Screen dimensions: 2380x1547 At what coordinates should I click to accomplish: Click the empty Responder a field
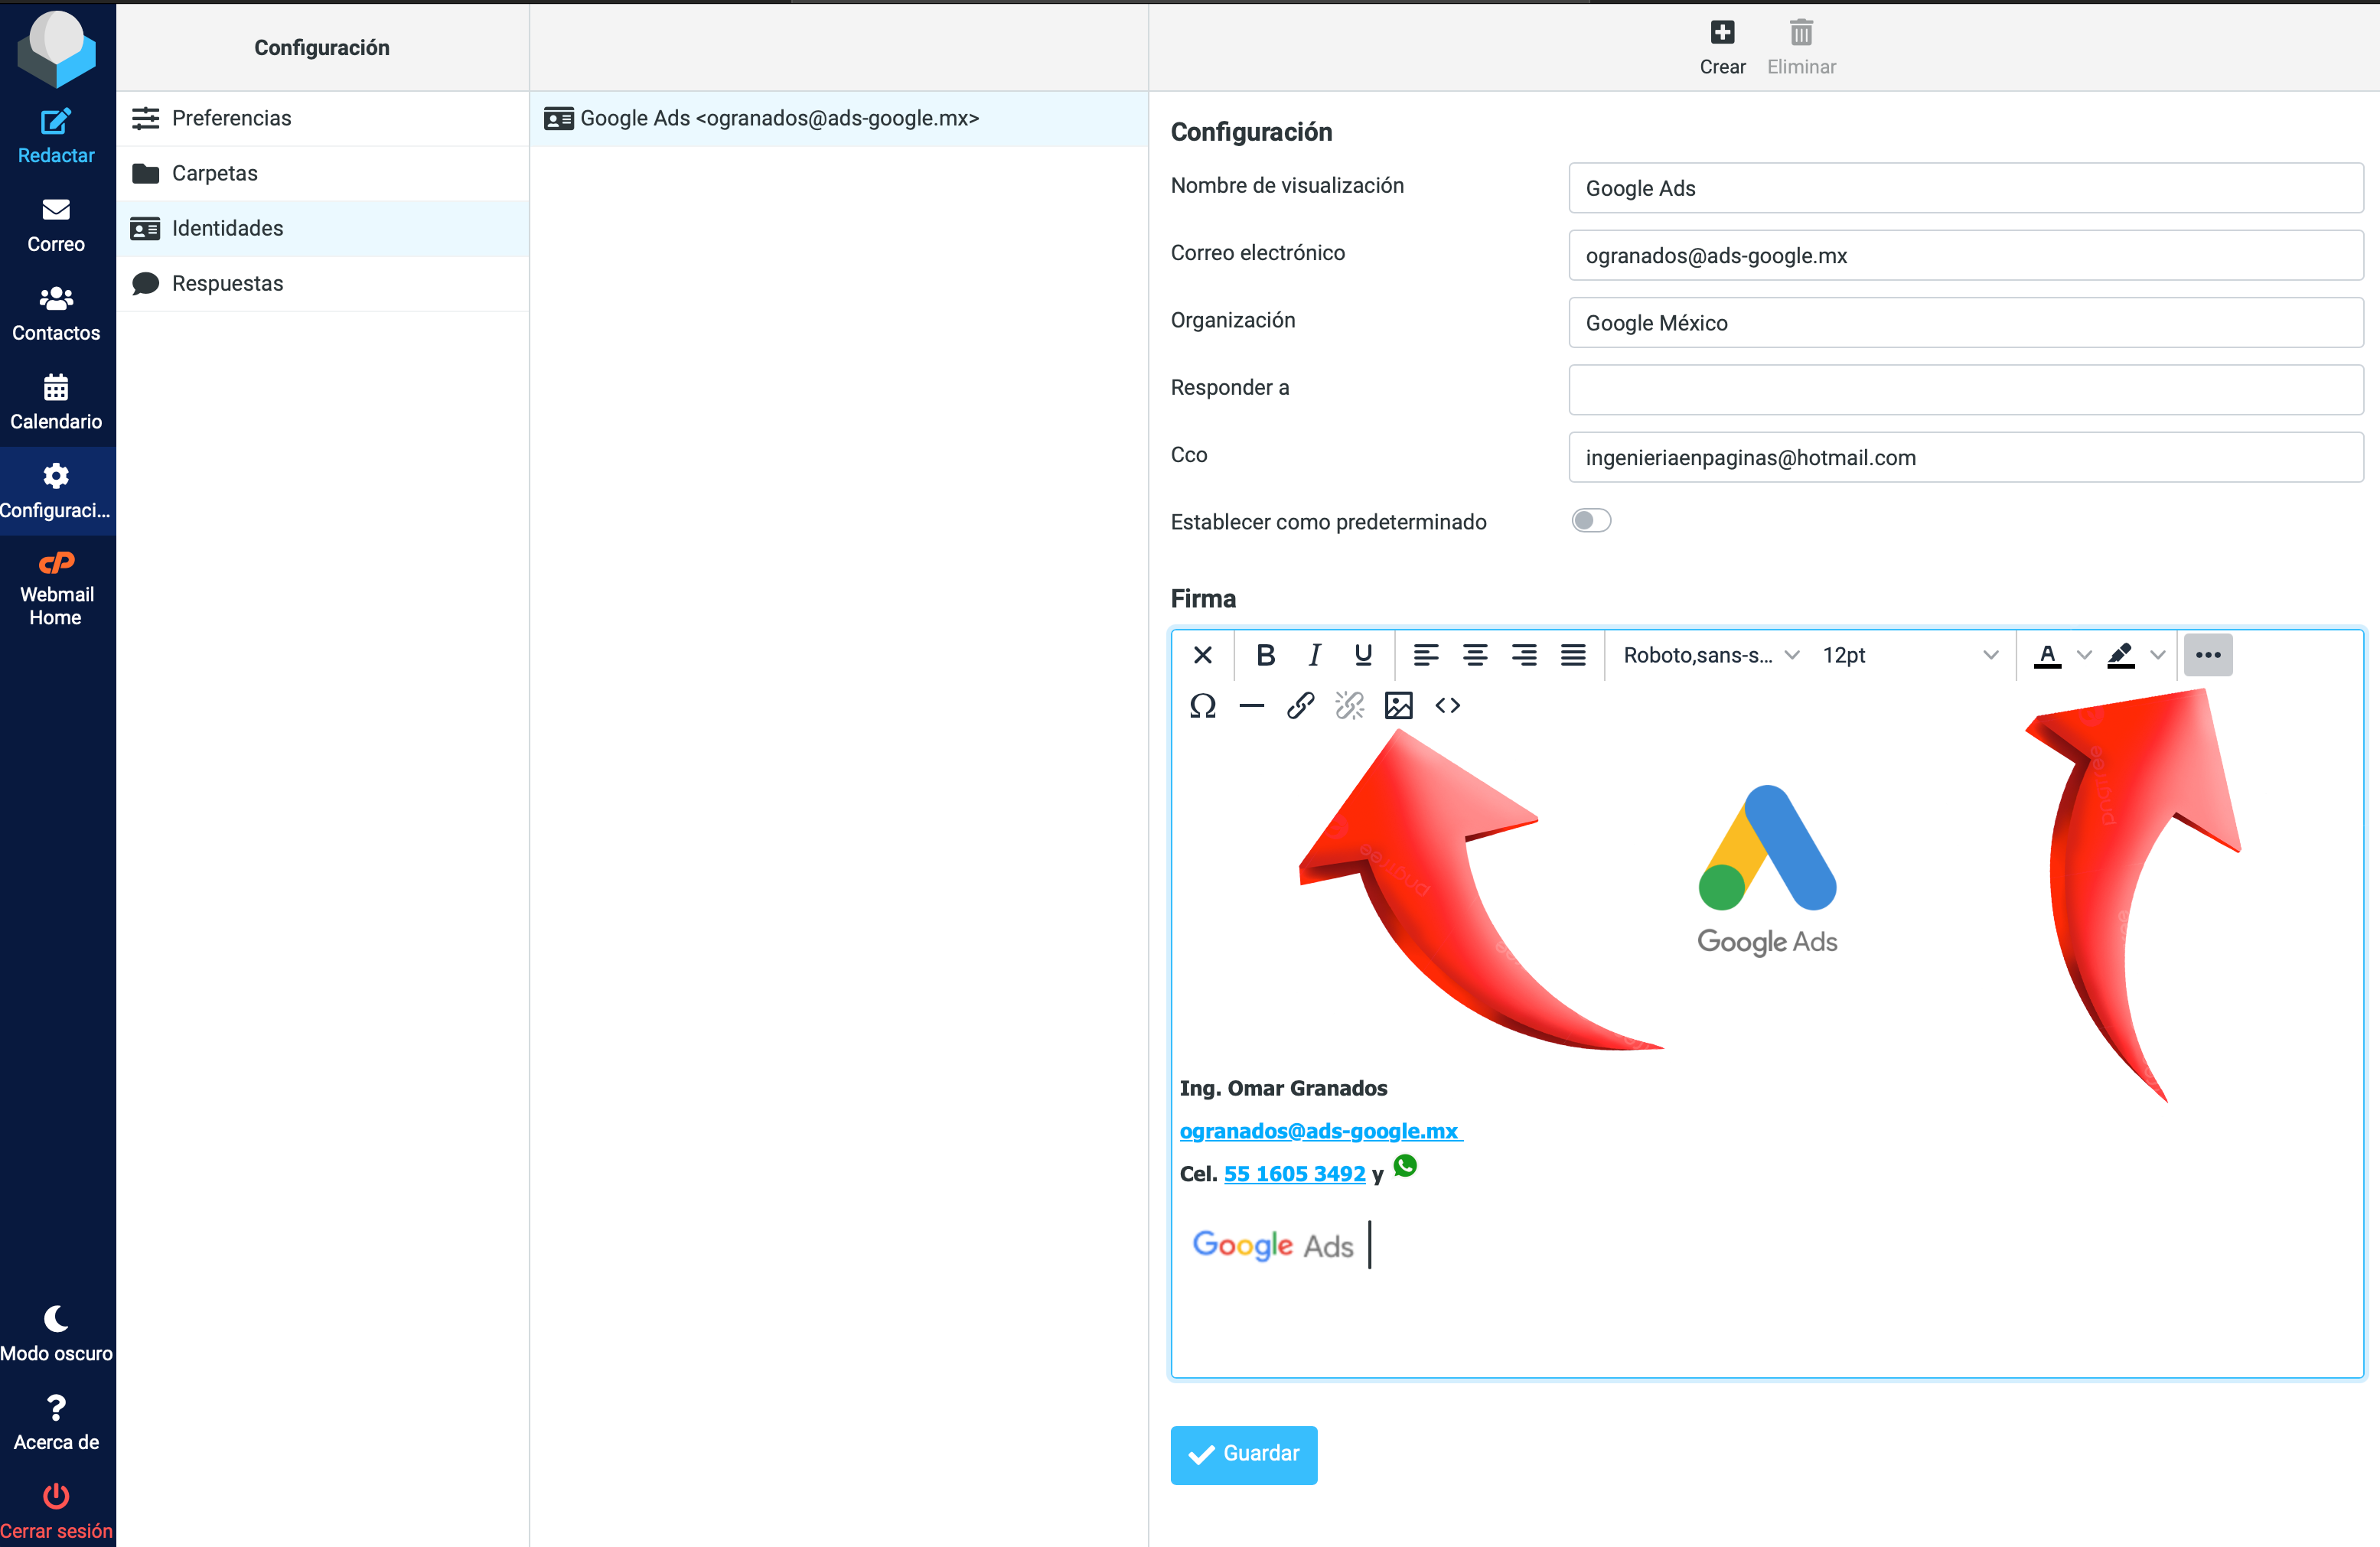click(1965, 390)
